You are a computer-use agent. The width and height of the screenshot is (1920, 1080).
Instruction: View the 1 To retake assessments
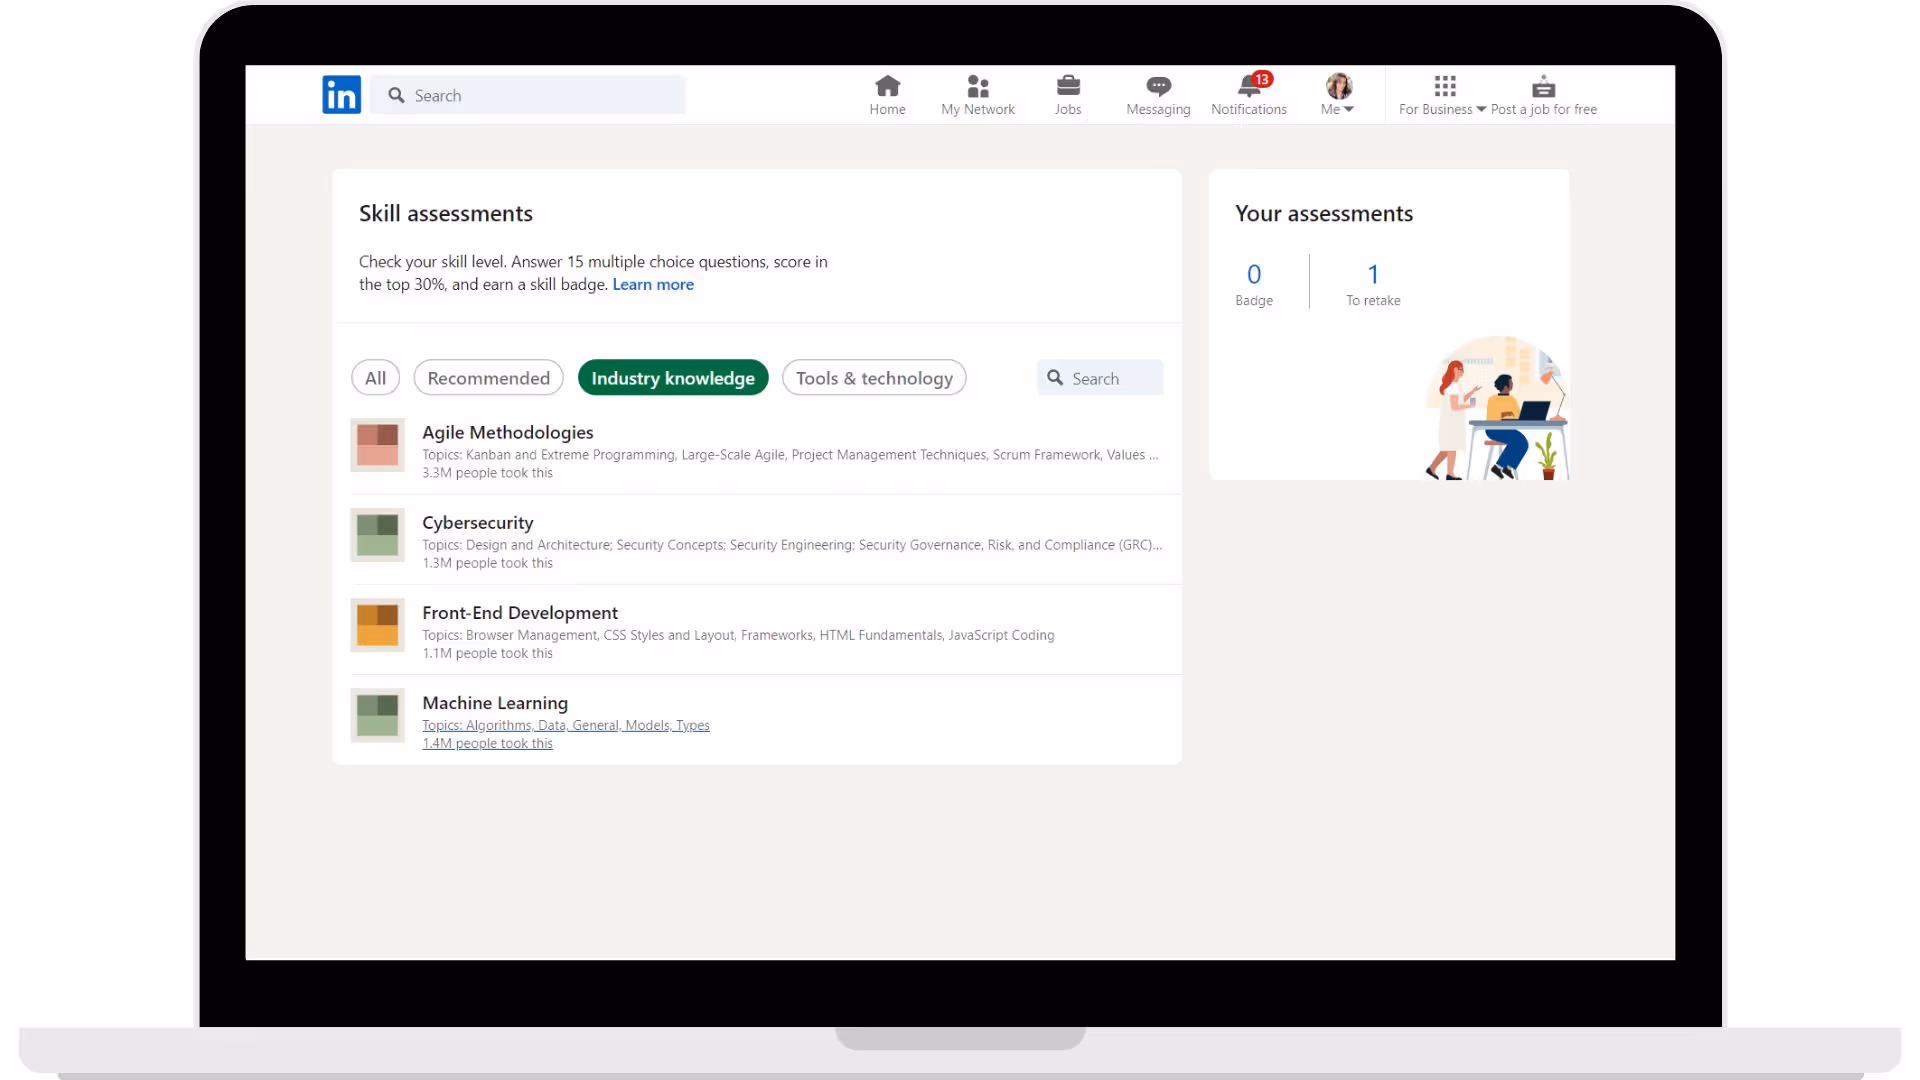[1372, 283]
